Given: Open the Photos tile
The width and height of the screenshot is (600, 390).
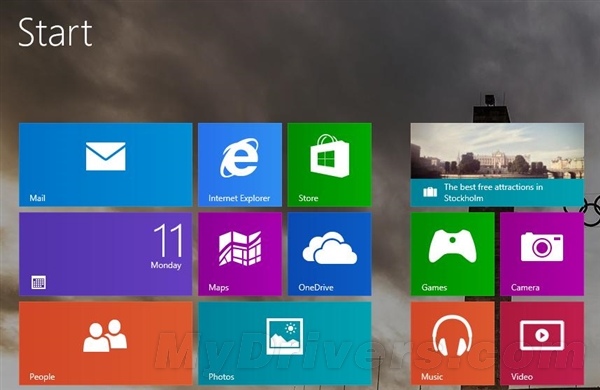Looking at the screenshot, I should 285,343.
